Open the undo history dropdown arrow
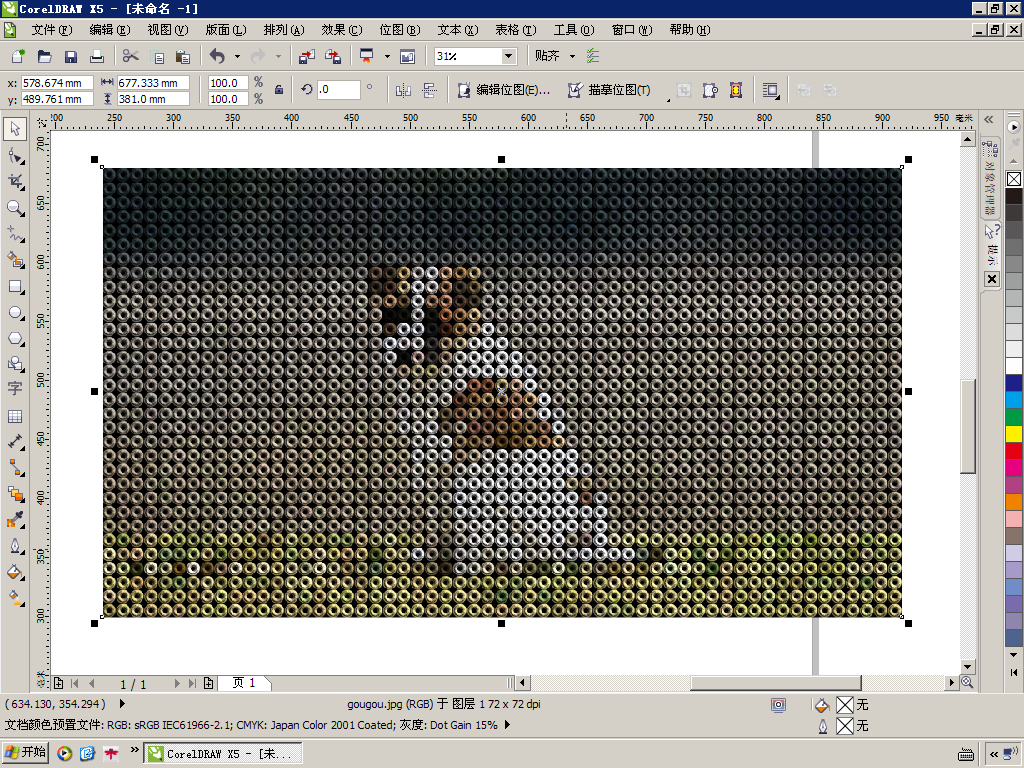The image size is (1024, 768). (x=237, y=57)
